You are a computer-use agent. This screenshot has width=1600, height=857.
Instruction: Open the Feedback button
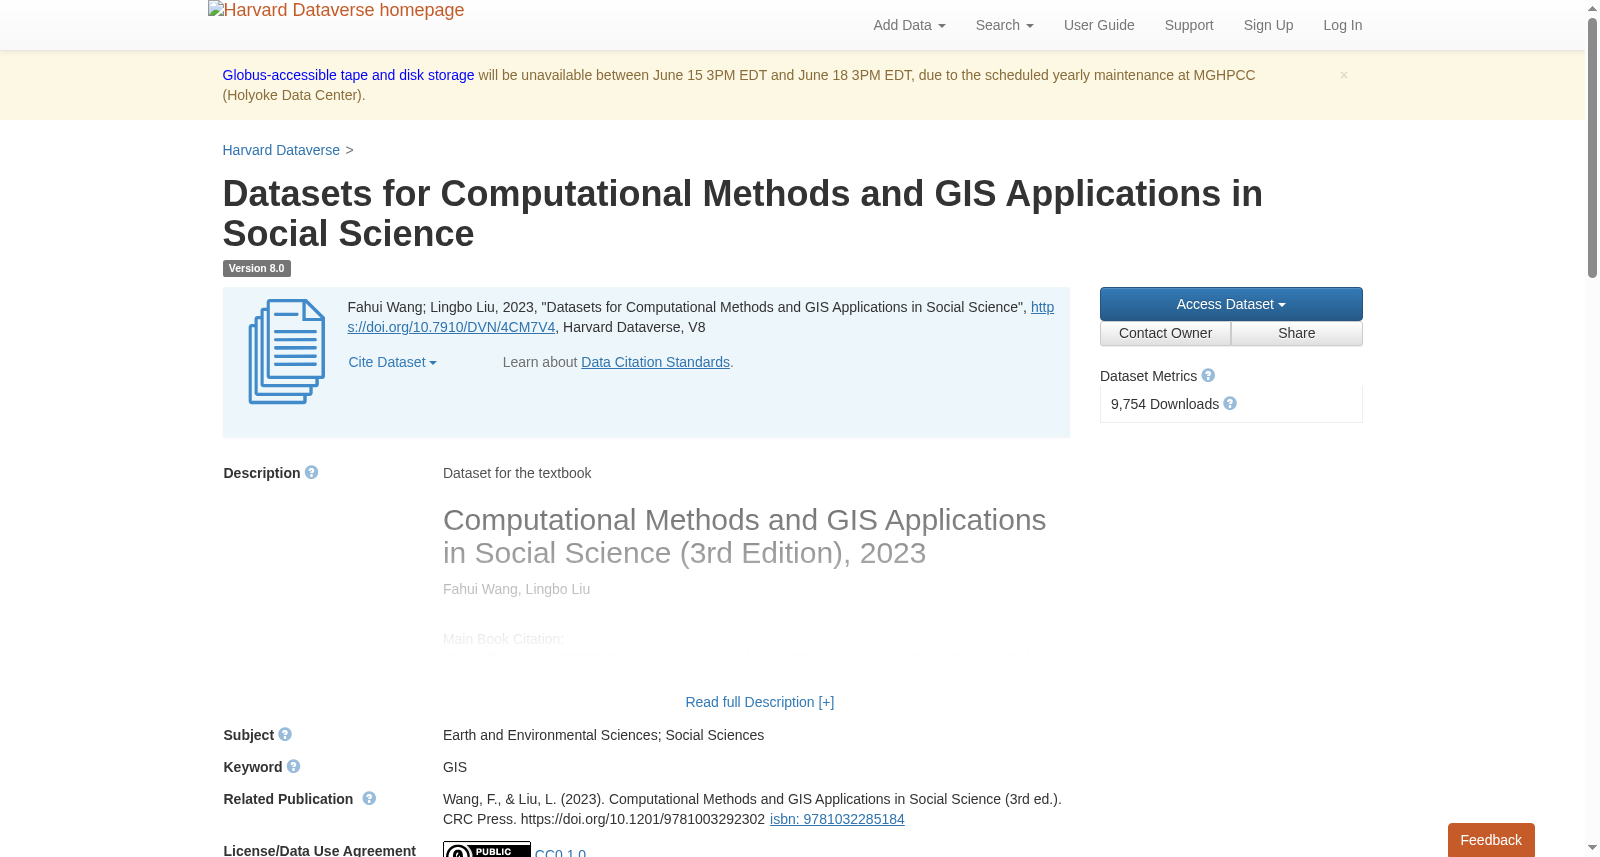1491,840
